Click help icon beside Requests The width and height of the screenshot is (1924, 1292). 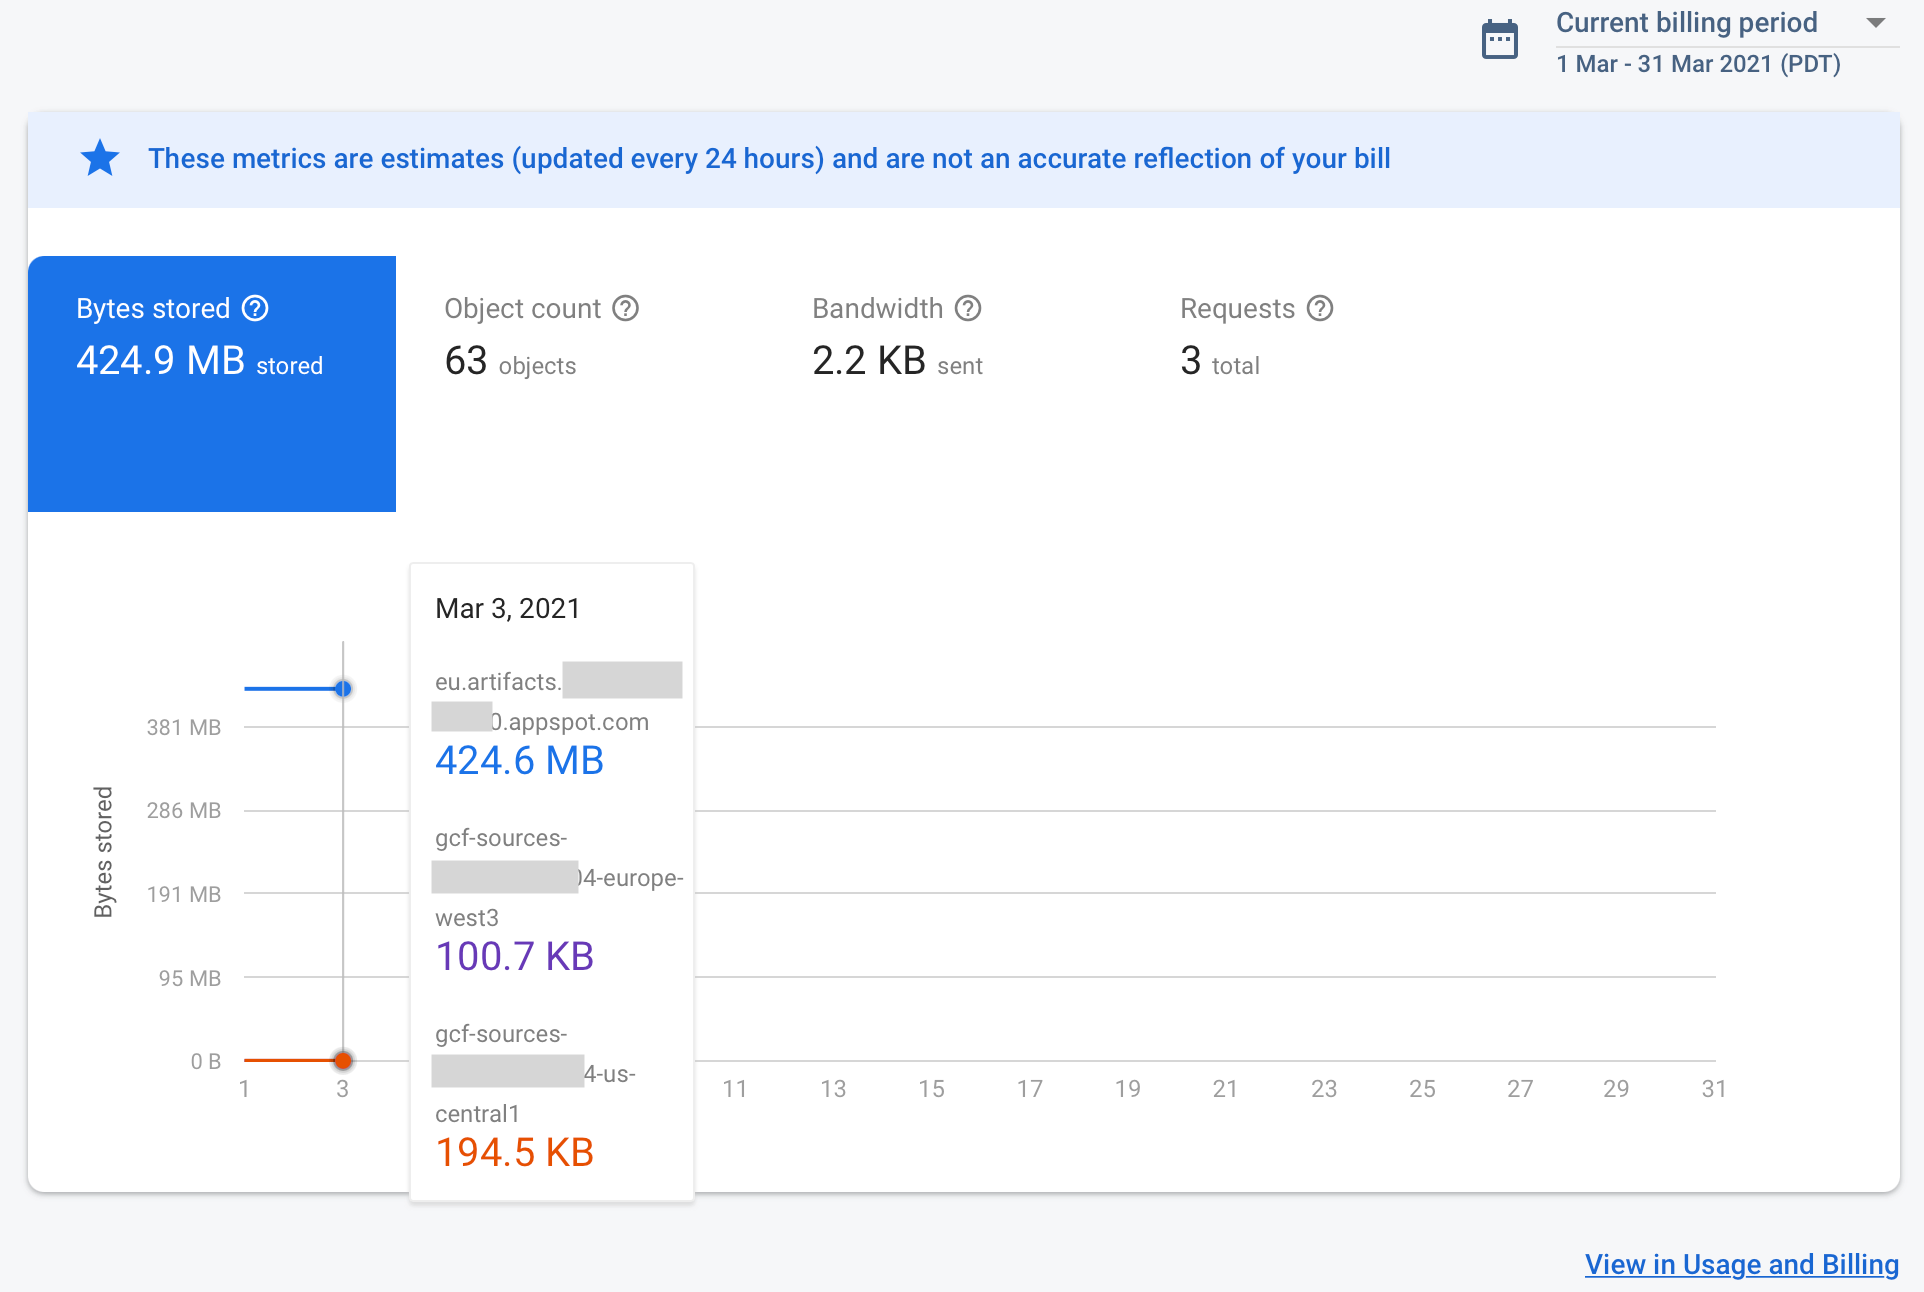click(x=1320, y=308)
